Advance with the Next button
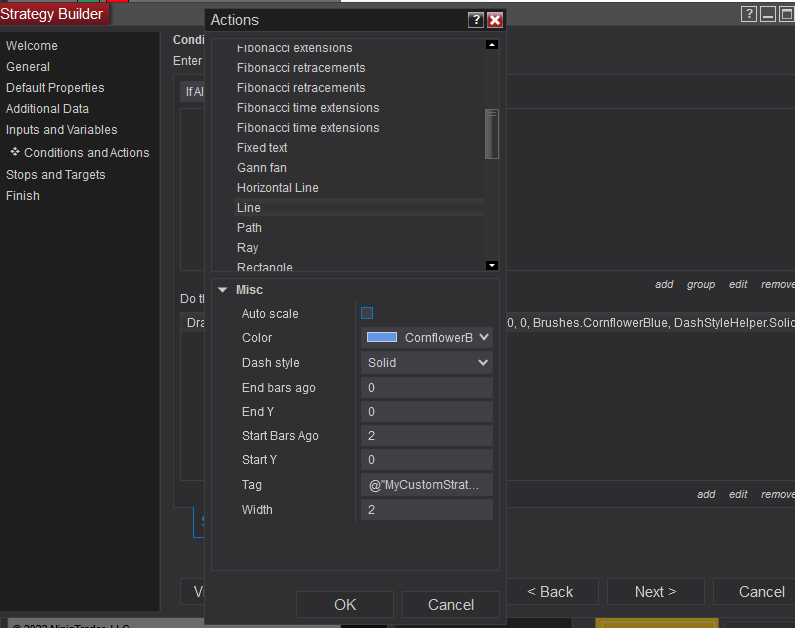 click(x=656, y=592)
